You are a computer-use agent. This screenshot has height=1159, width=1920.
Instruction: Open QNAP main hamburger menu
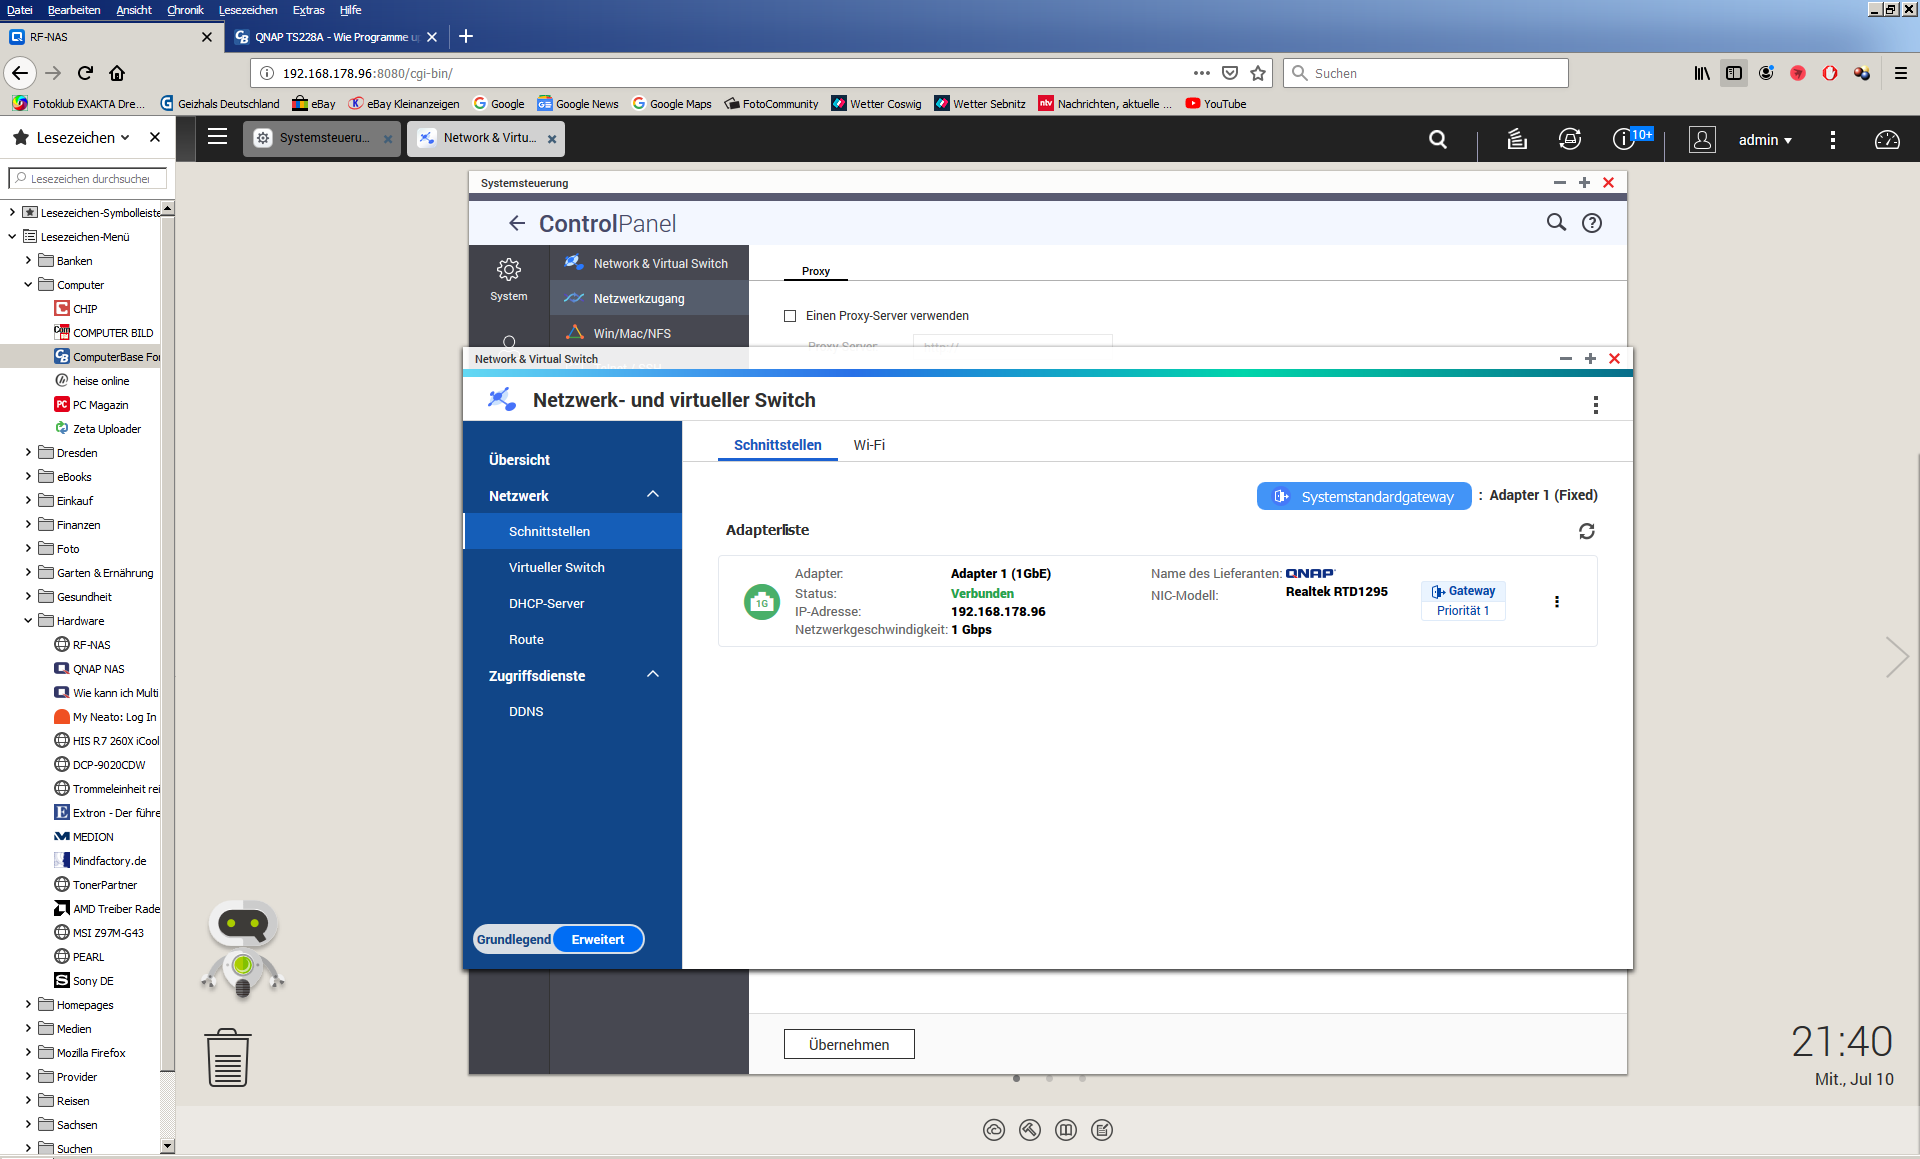(x=217, y=137)
